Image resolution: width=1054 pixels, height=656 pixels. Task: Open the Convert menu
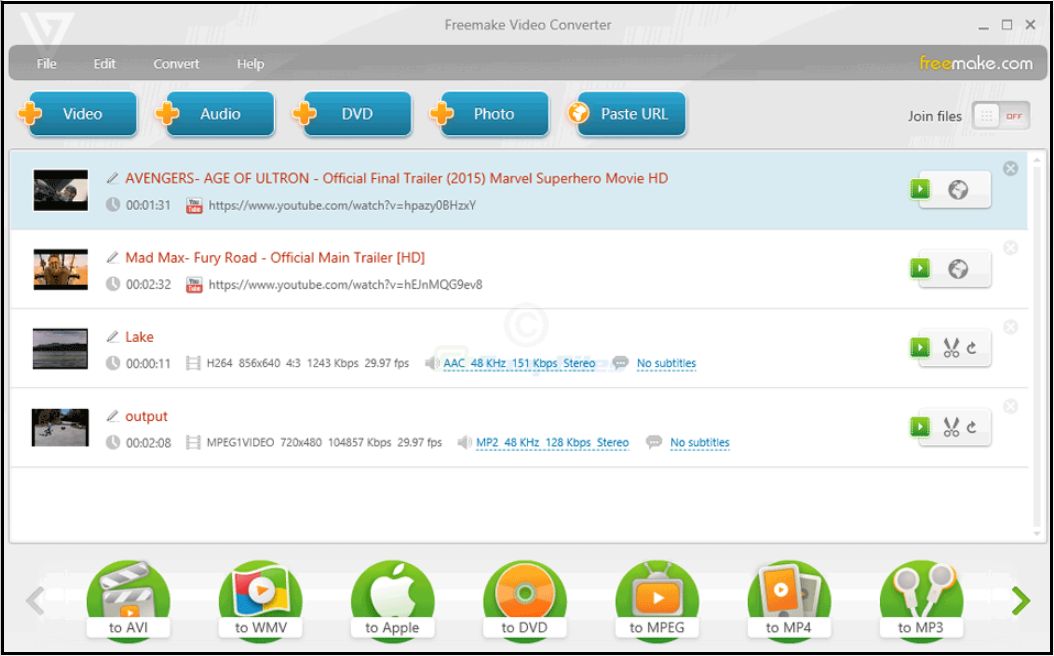(176, 64)
